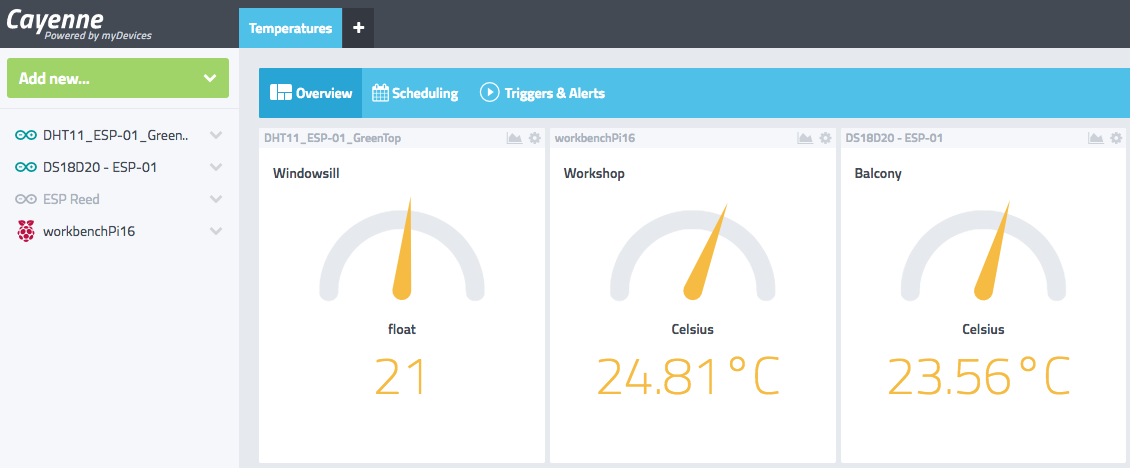This screenshot has width=1130, height=468.
Task: Expand the DHT11_ESP-01_Green device chevron
Action: pyautogui.click(x=215, y=135)
